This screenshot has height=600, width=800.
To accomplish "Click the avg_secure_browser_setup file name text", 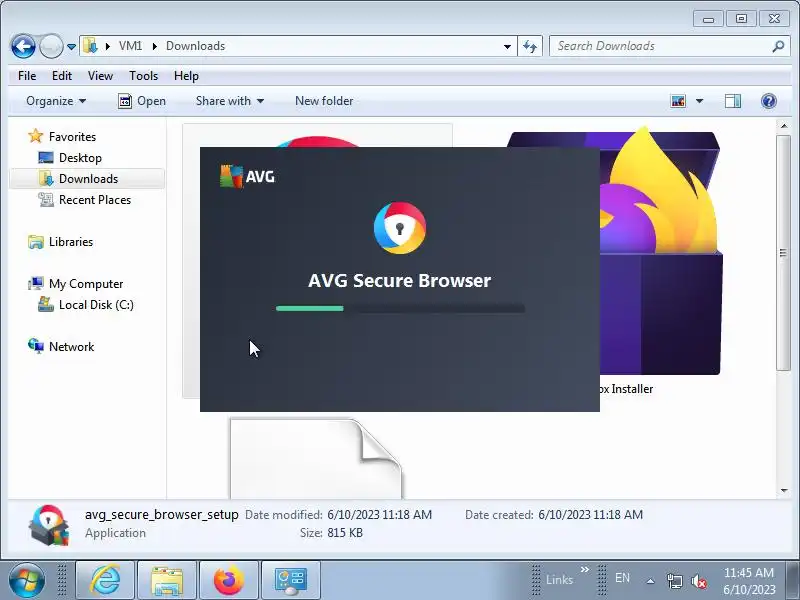I will coord(162,515).
